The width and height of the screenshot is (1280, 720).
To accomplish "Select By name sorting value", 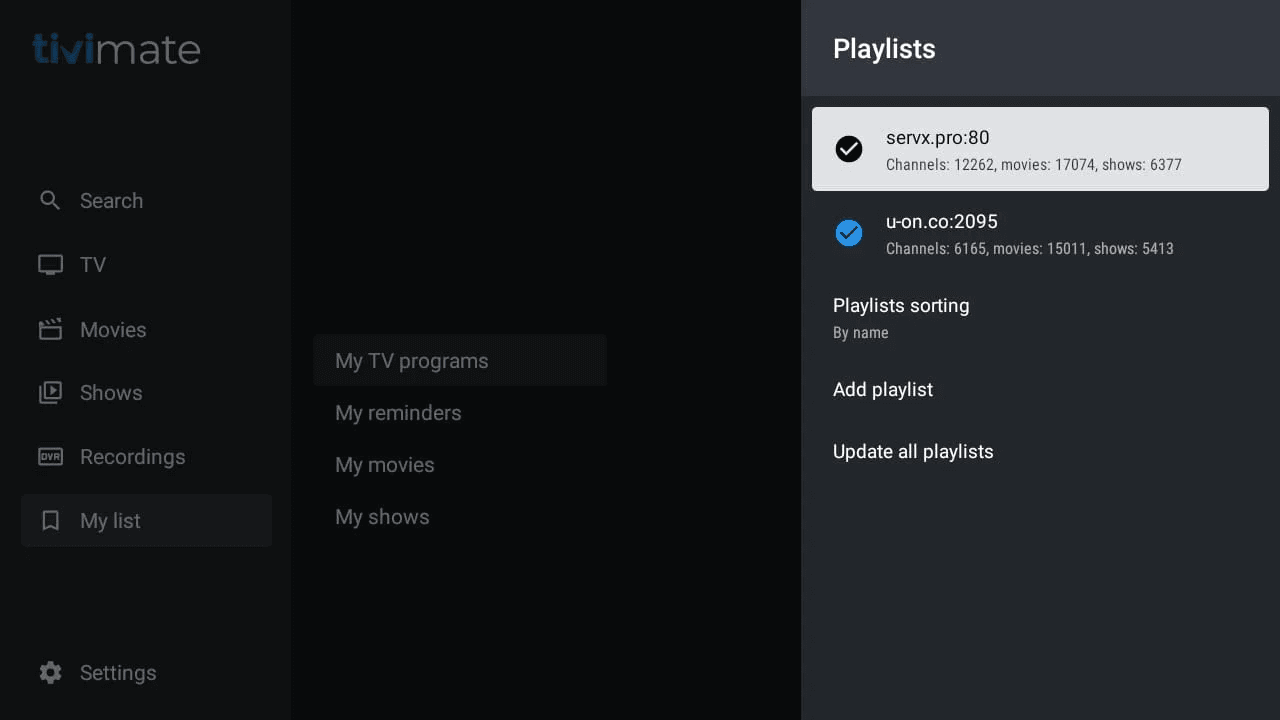I will (x=861, y=333).
